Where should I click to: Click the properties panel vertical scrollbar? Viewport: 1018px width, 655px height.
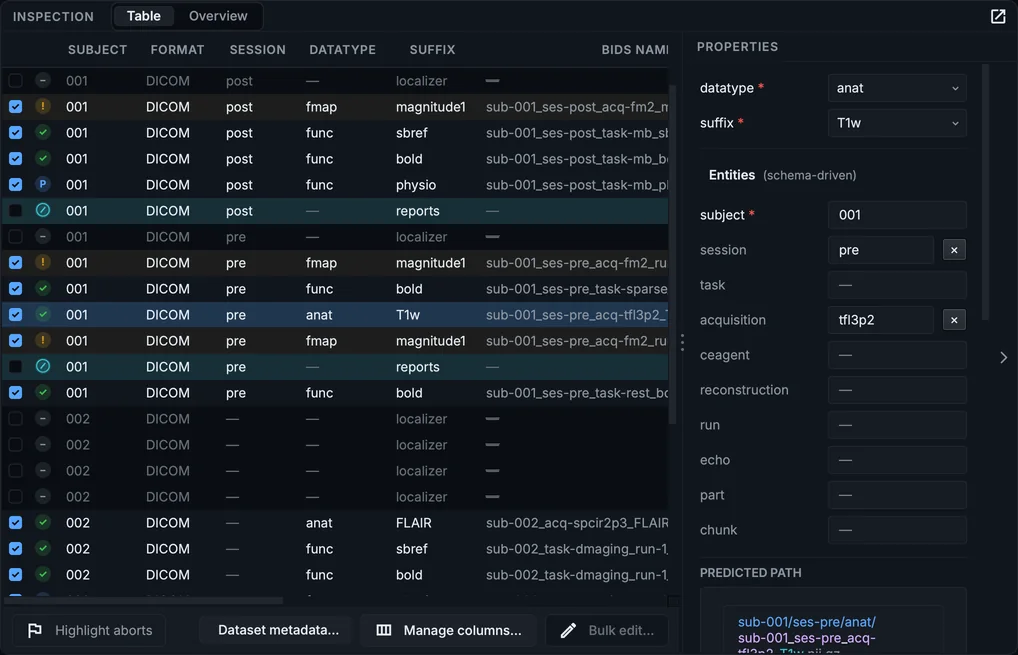click(x=986, y=192)
